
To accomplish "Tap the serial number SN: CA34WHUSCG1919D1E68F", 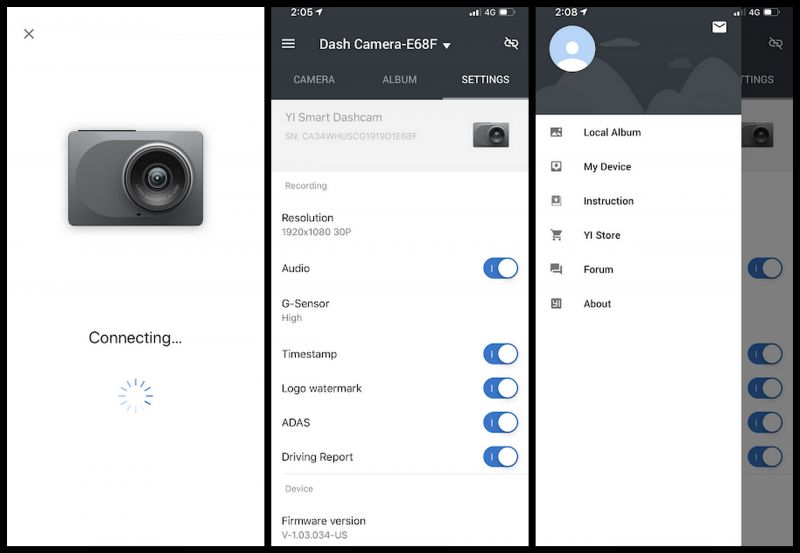I will 351,136.
